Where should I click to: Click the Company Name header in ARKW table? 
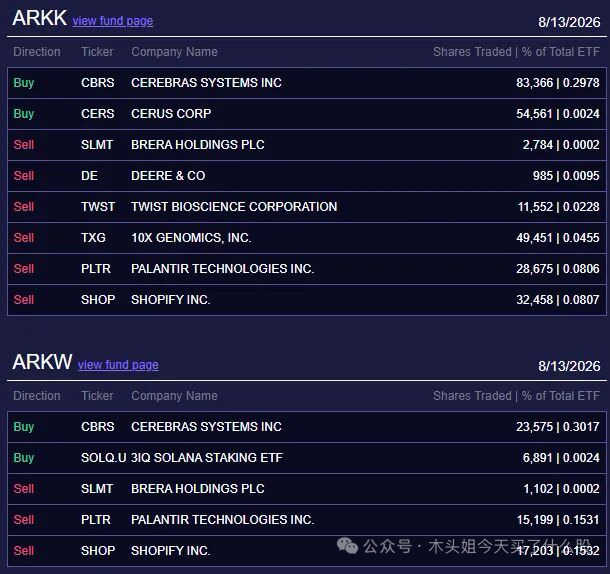(174, 396)
